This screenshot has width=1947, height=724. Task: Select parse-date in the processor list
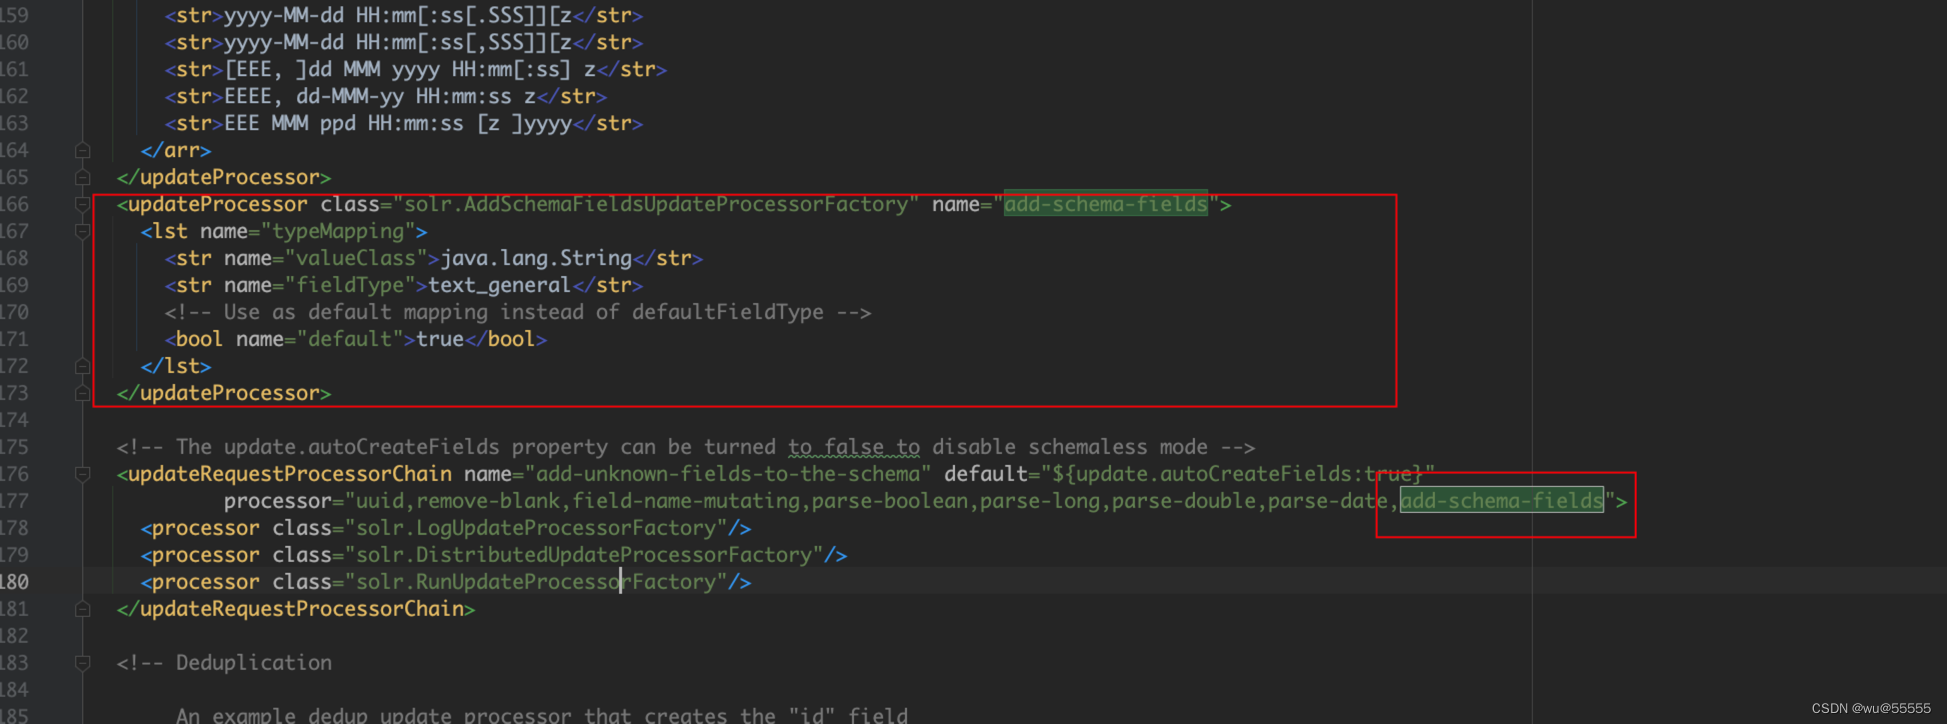point(1328,501)
